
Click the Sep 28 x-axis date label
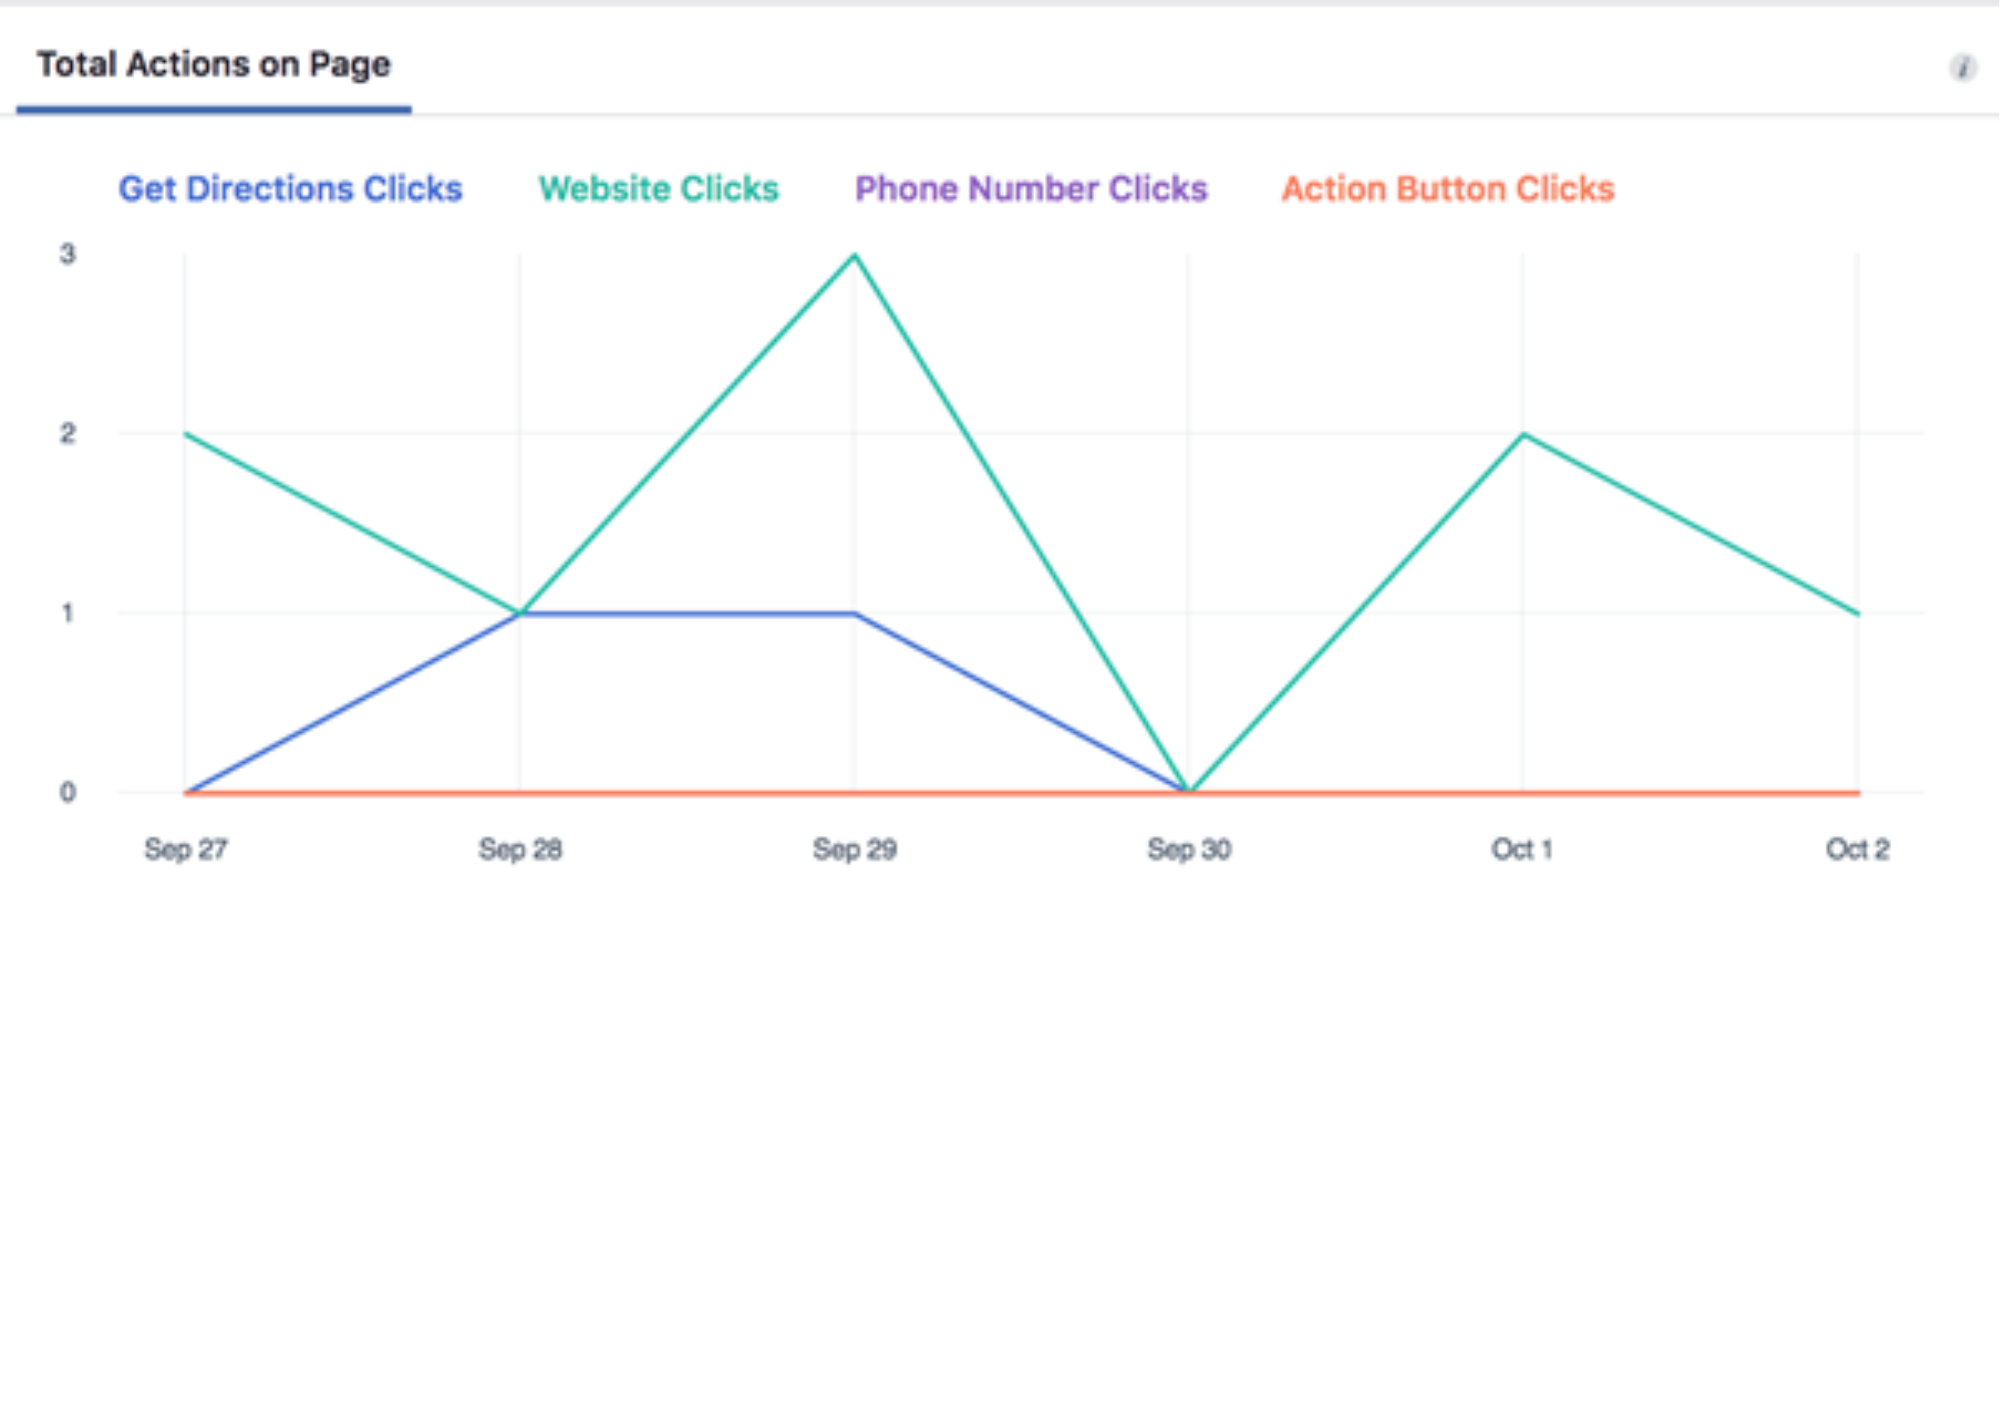click(520, 849)
